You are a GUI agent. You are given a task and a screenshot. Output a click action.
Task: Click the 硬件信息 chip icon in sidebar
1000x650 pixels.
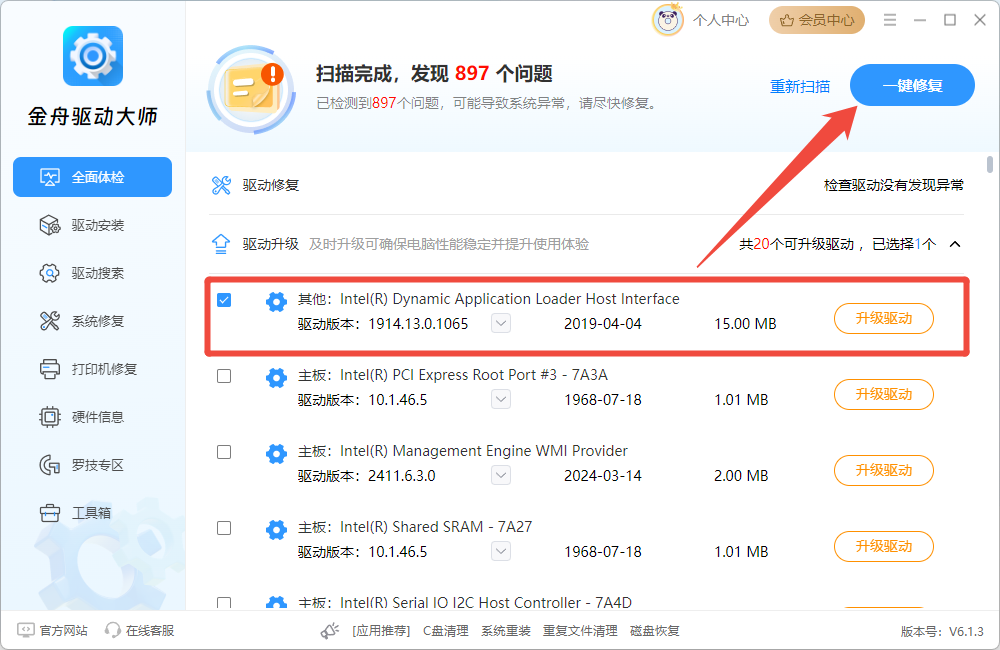(x=50, y=417)
